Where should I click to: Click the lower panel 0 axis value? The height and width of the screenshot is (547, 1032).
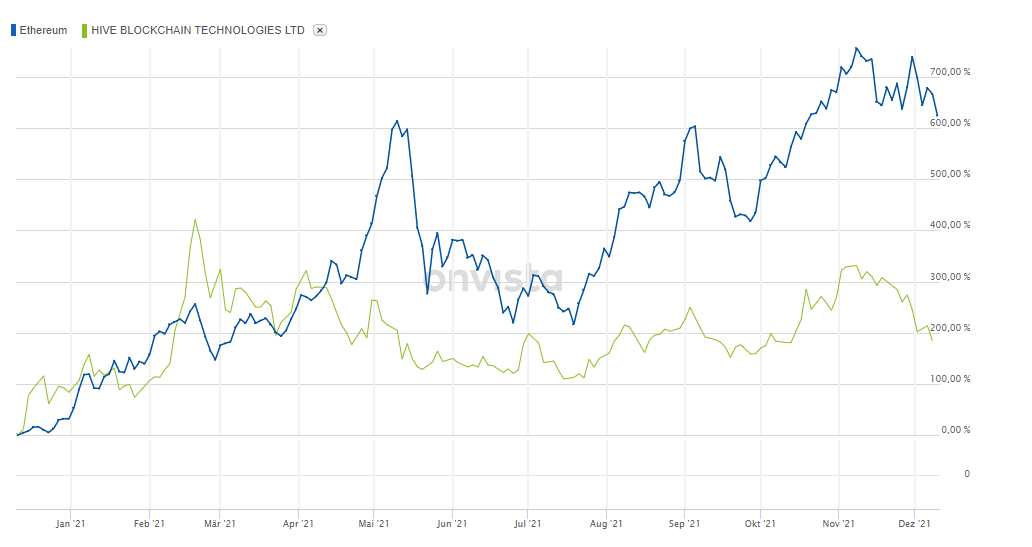pyautogui.click(x=967, y=474)
